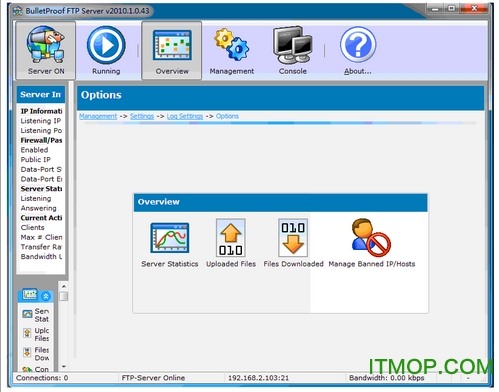499x392 pixels.
Task: Follow the Management breadcrumb link
Action: click(98, 116)
